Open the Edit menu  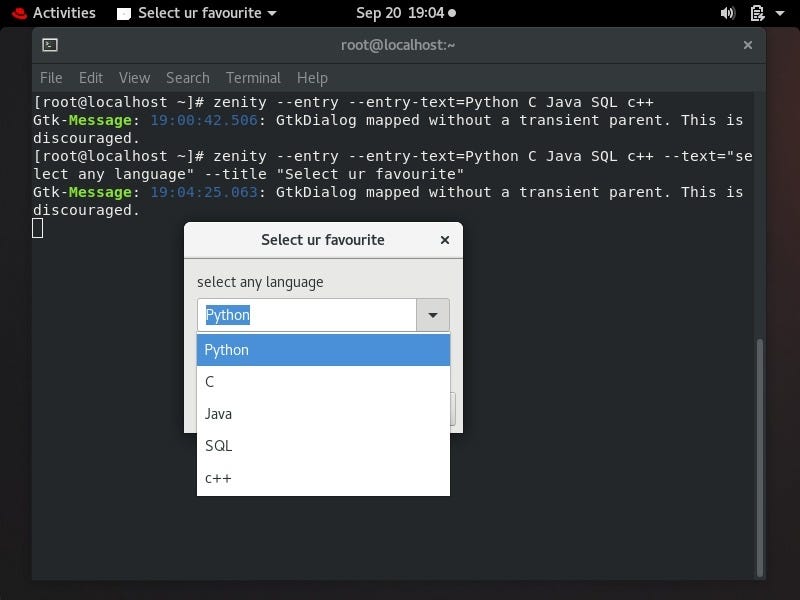(90, 77)
